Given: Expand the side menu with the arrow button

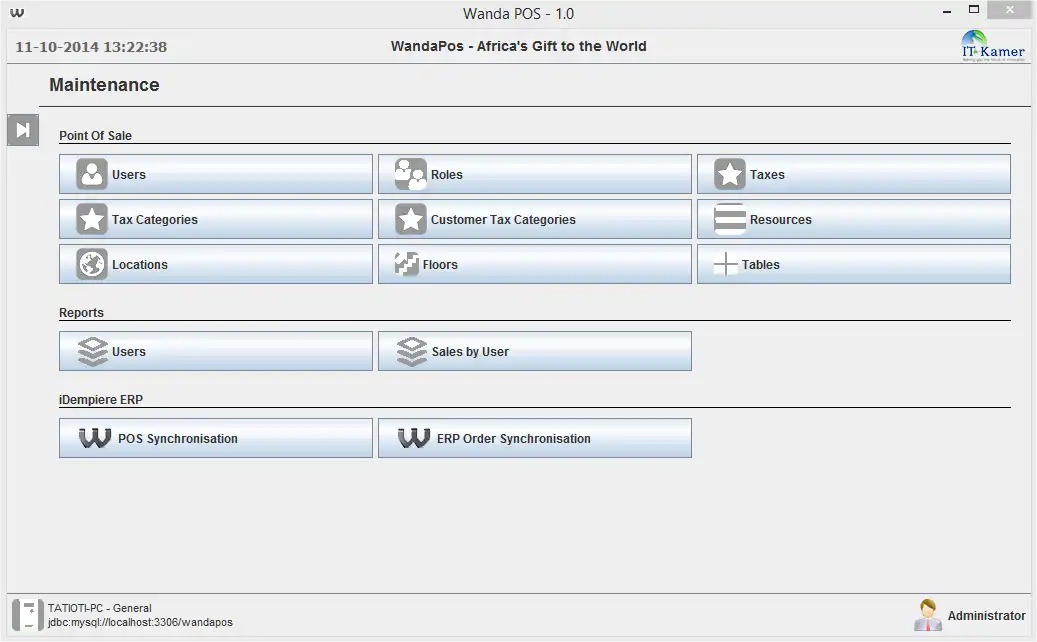Looking at the screenshot, I should pos(23,130).
